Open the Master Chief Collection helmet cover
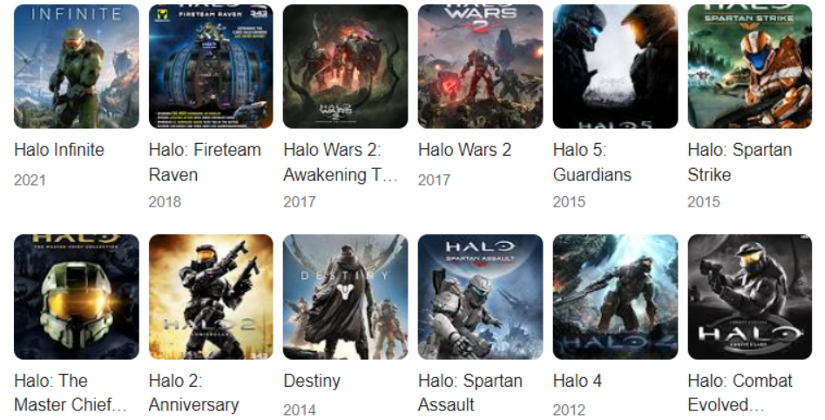Viewport: 825px width, 420px height. (76, 297)
